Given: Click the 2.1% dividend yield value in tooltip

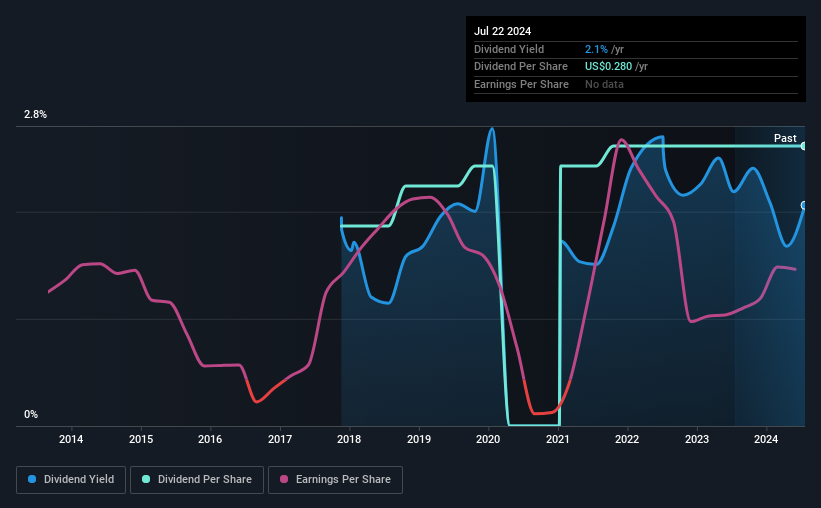Looking at the screenshot, I should [596, 49].
